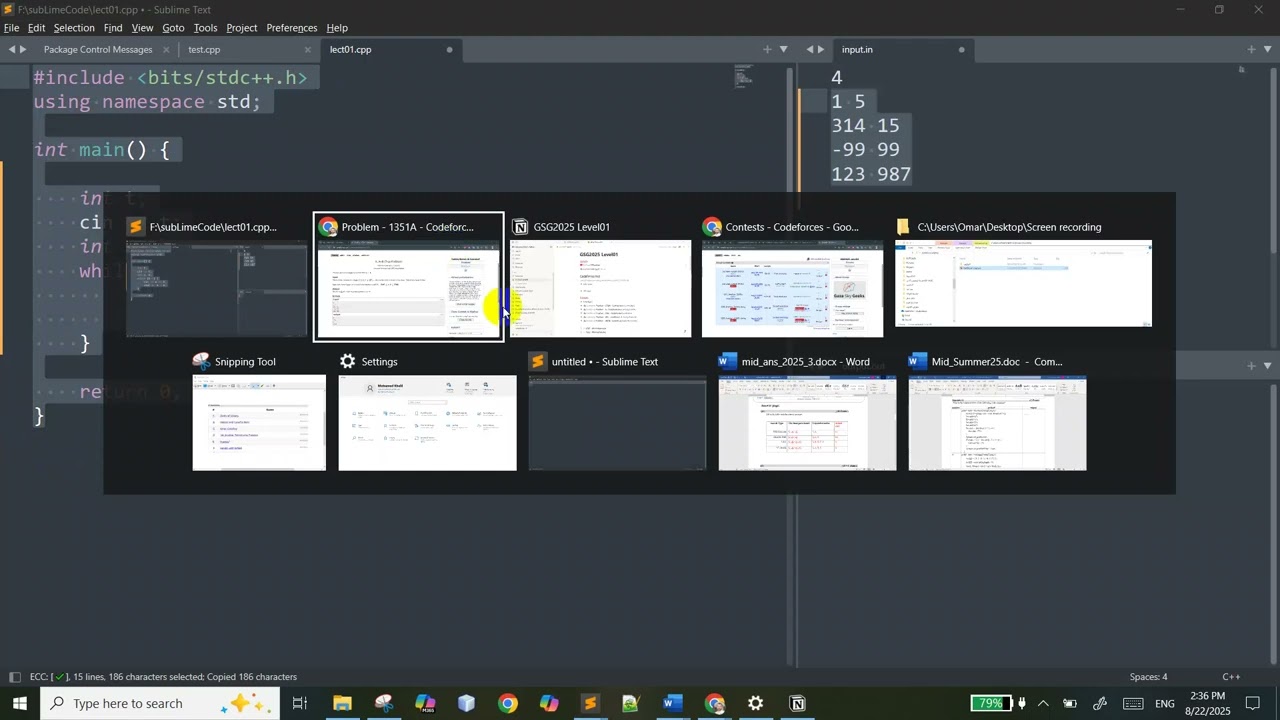Add a new tab in the input.in pane
Image resolution: width=1280 pixels, height=720 pixels.
(1251, 49)
